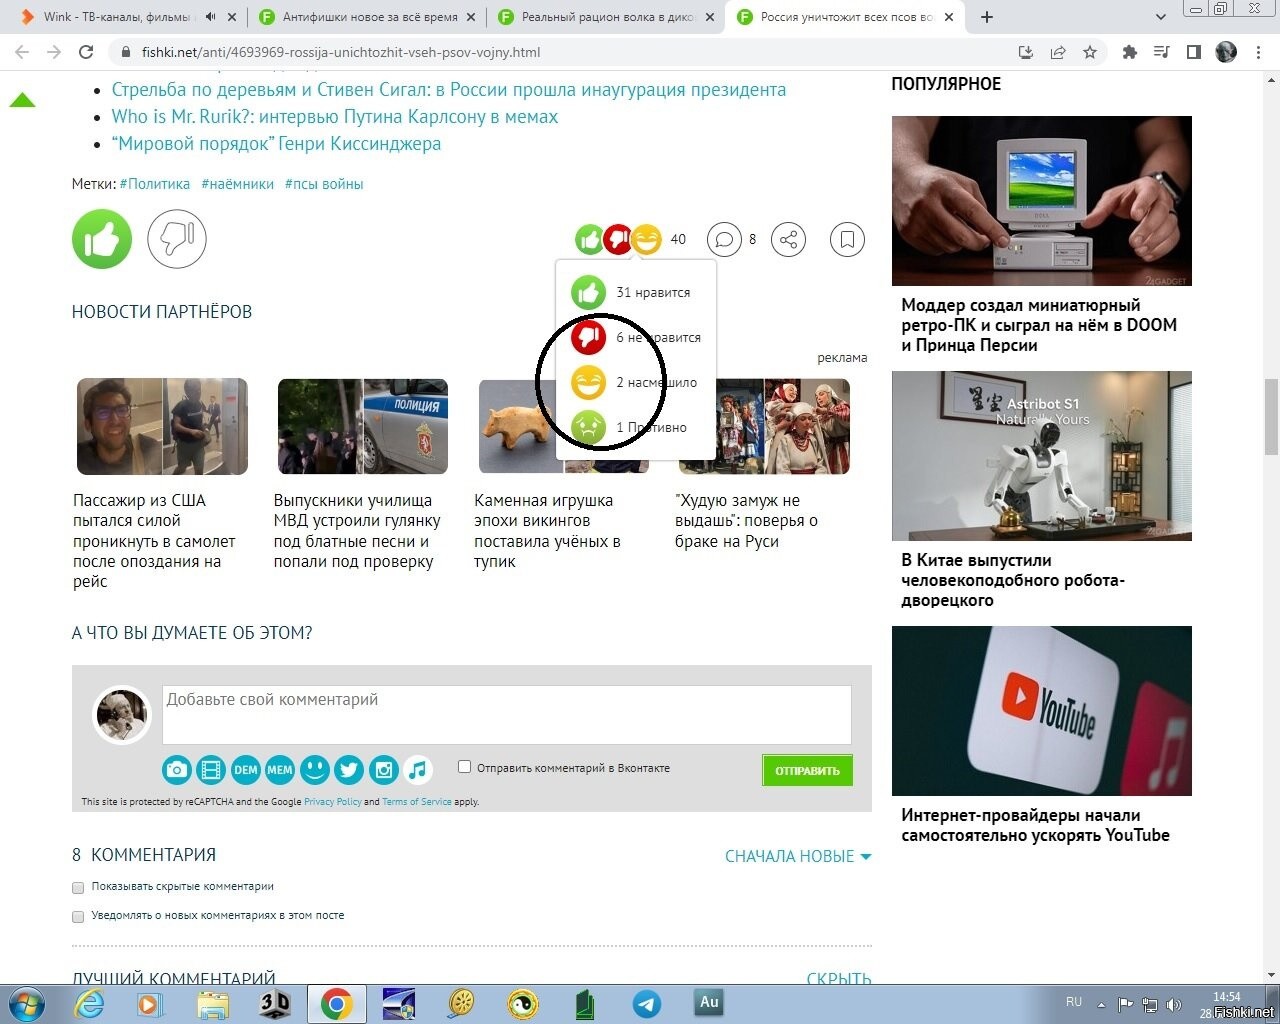The image size is (1280, 1024).
Task: Add a Twitter embed via bird icon
Action: pos(349,769)
